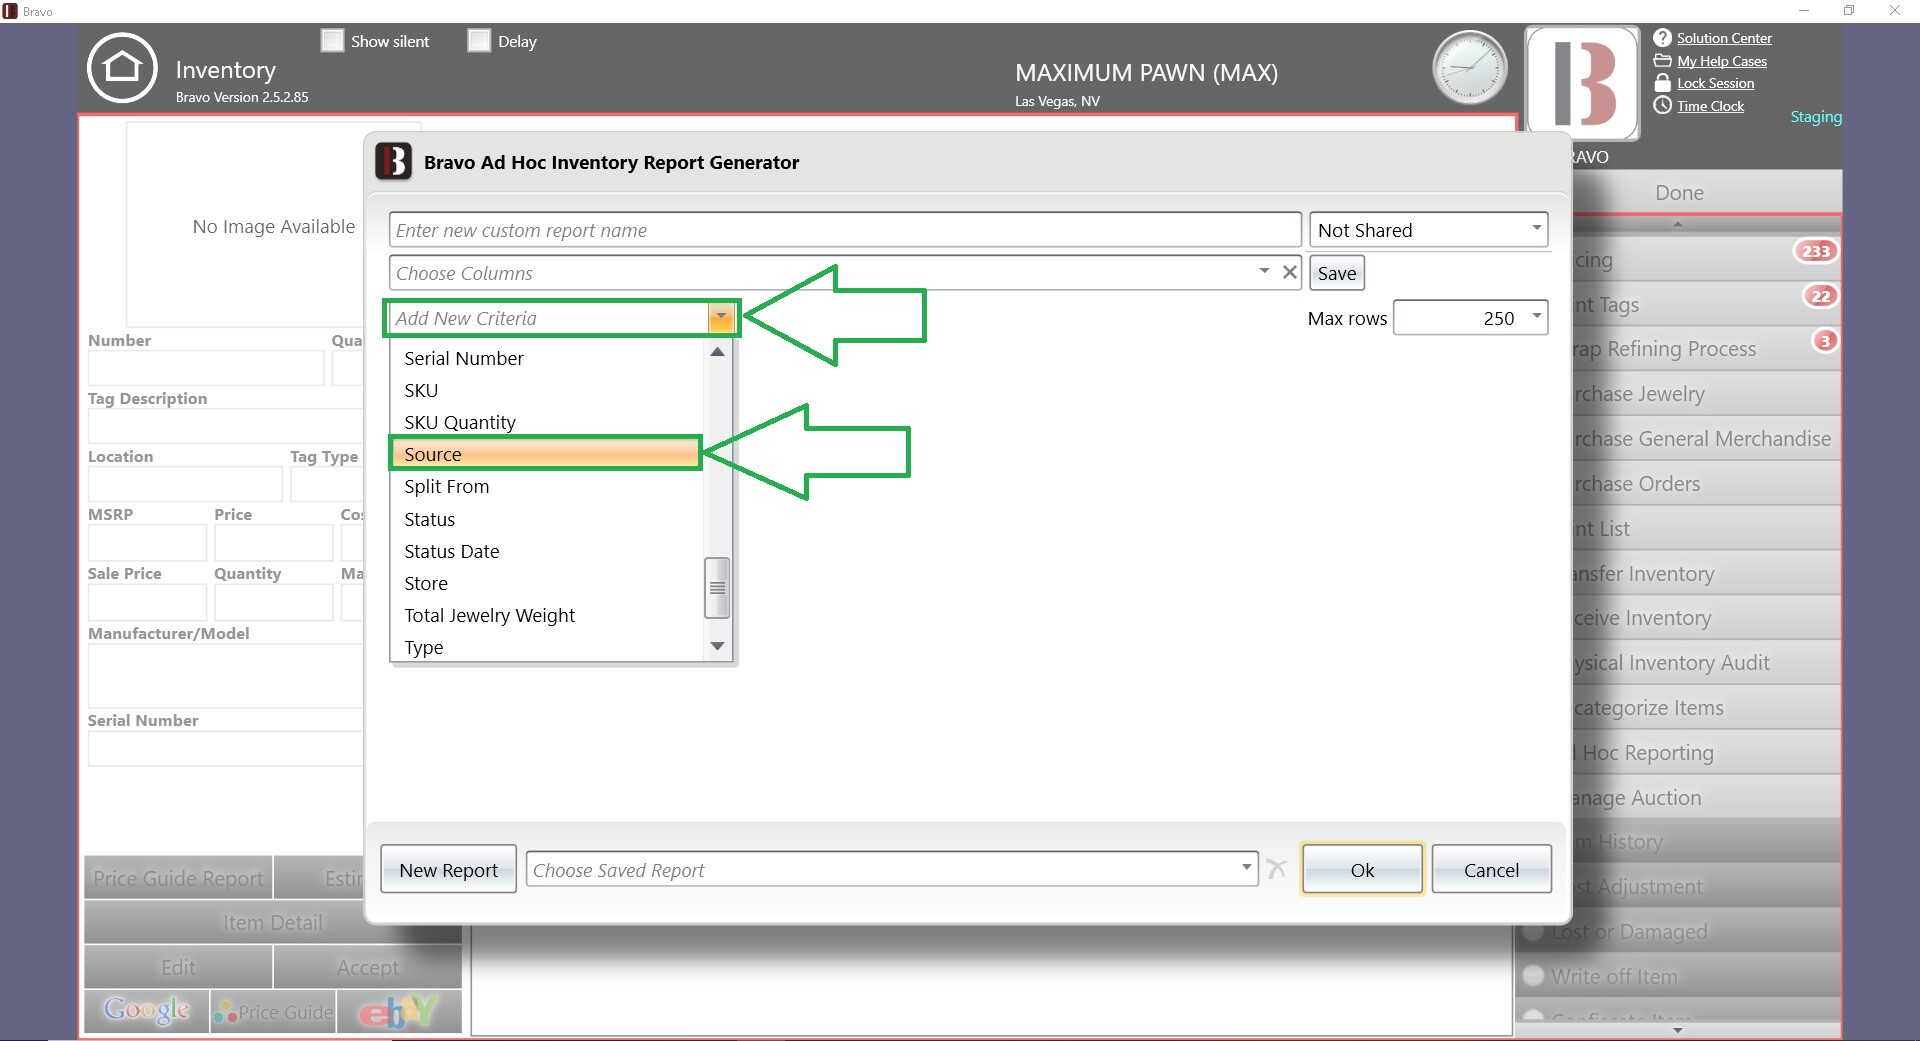Click the Lock Session padlock icon
The height and width of the screenshot is (1041, 1920).
1662,83
